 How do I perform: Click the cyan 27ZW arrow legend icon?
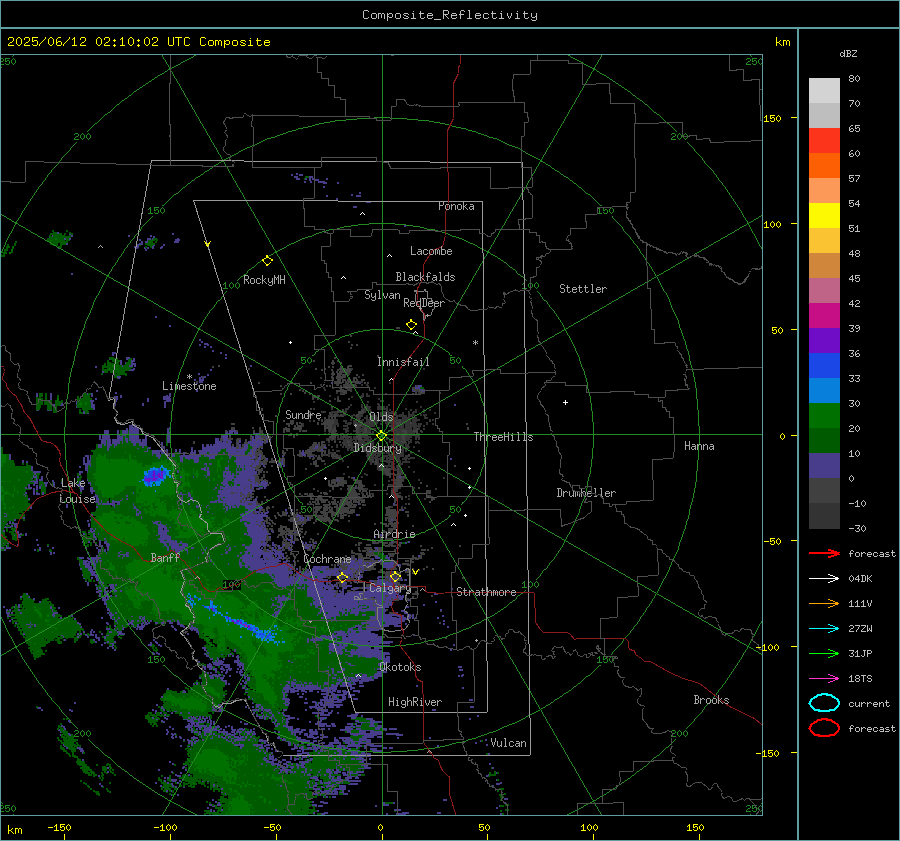point(824,629)
